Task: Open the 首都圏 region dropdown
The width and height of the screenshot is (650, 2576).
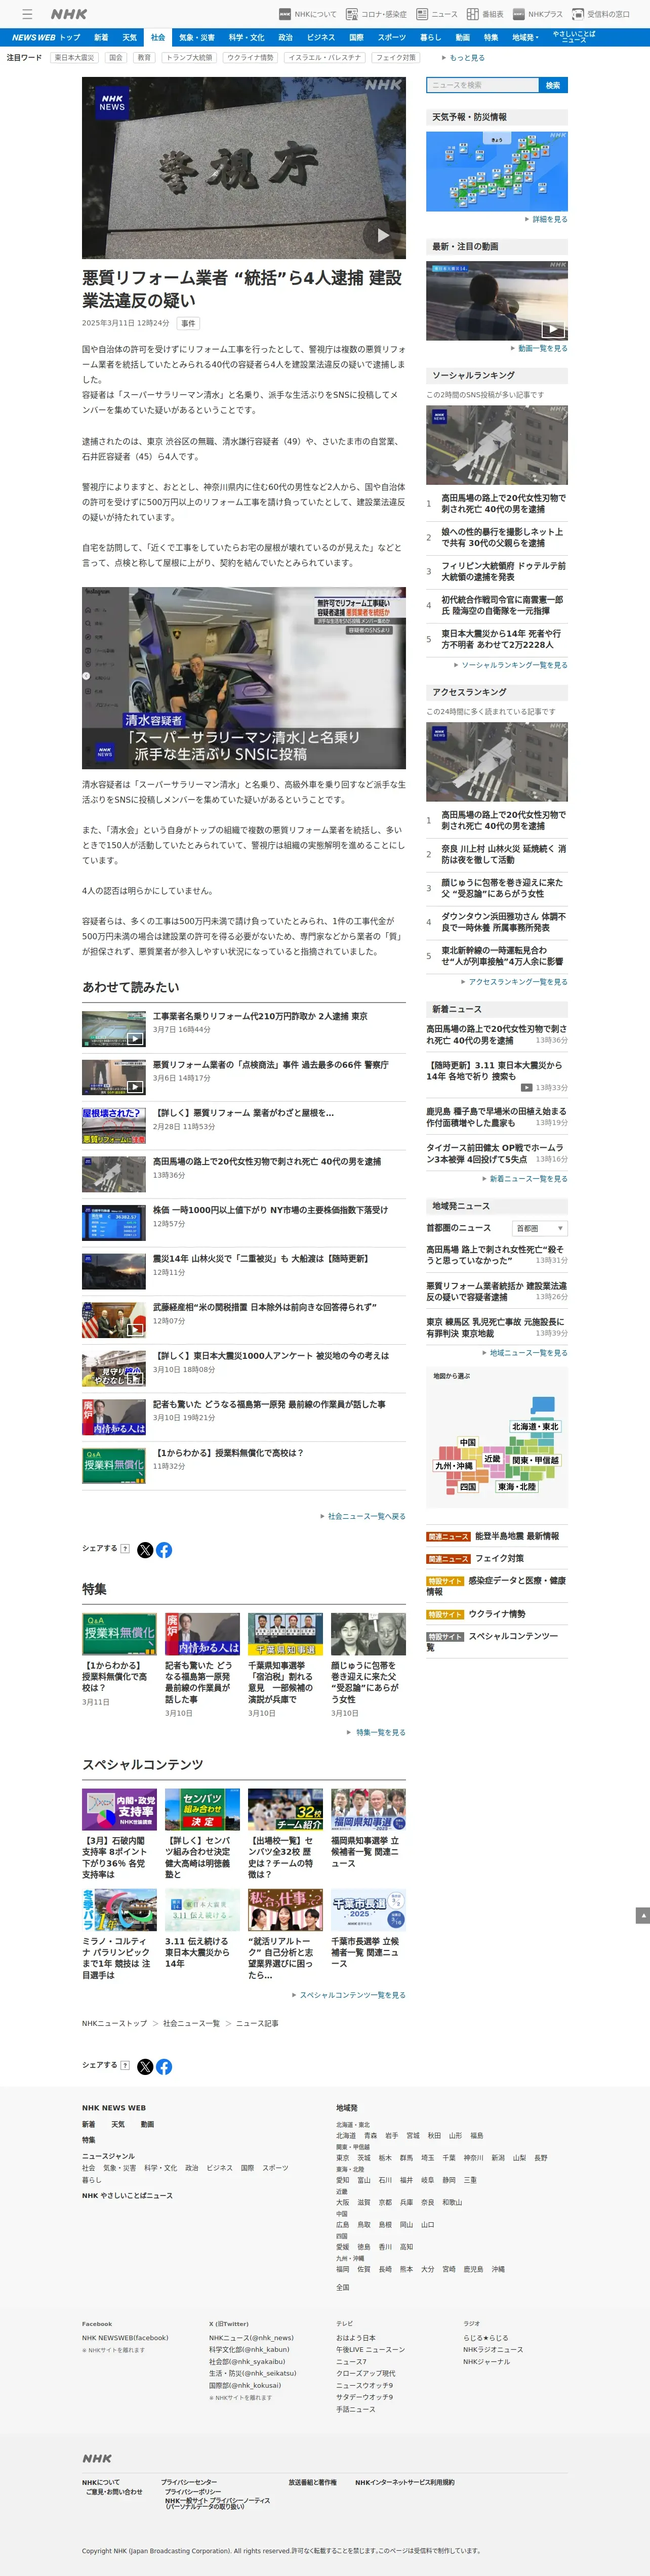Action: [x=540, y=1228]
